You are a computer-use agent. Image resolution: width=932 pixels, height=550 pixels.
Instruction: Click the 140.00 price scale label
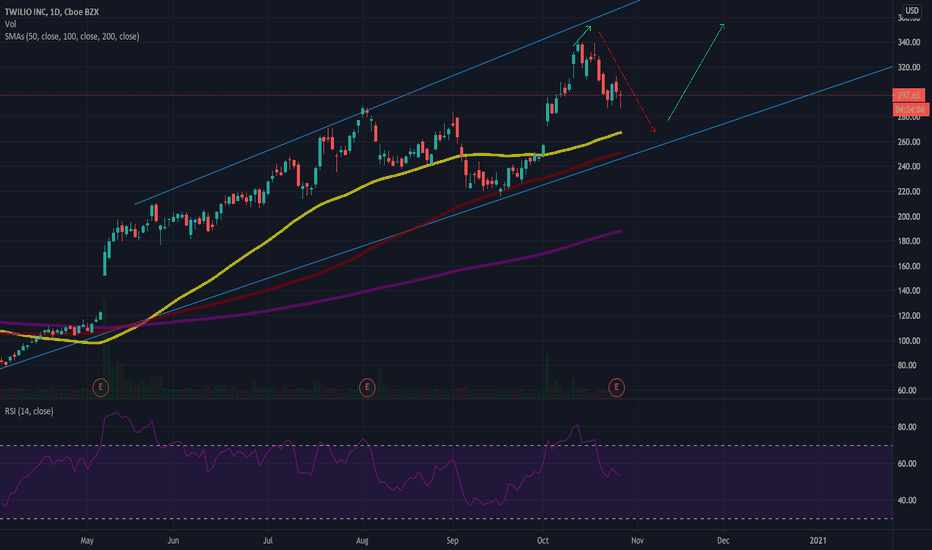click(x=909, y=291)
